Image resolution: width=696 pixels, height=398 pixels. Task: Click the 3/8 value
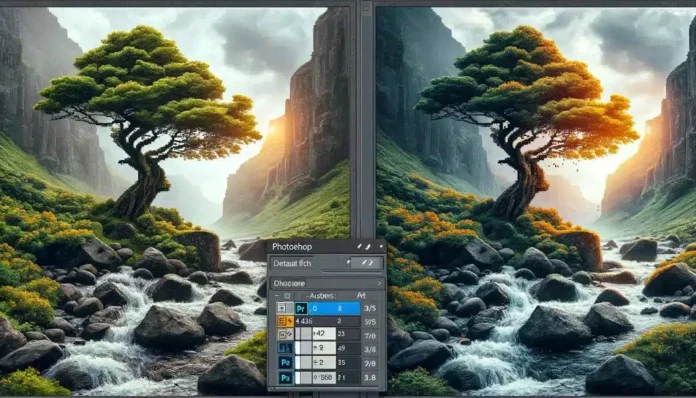(370, 349)
